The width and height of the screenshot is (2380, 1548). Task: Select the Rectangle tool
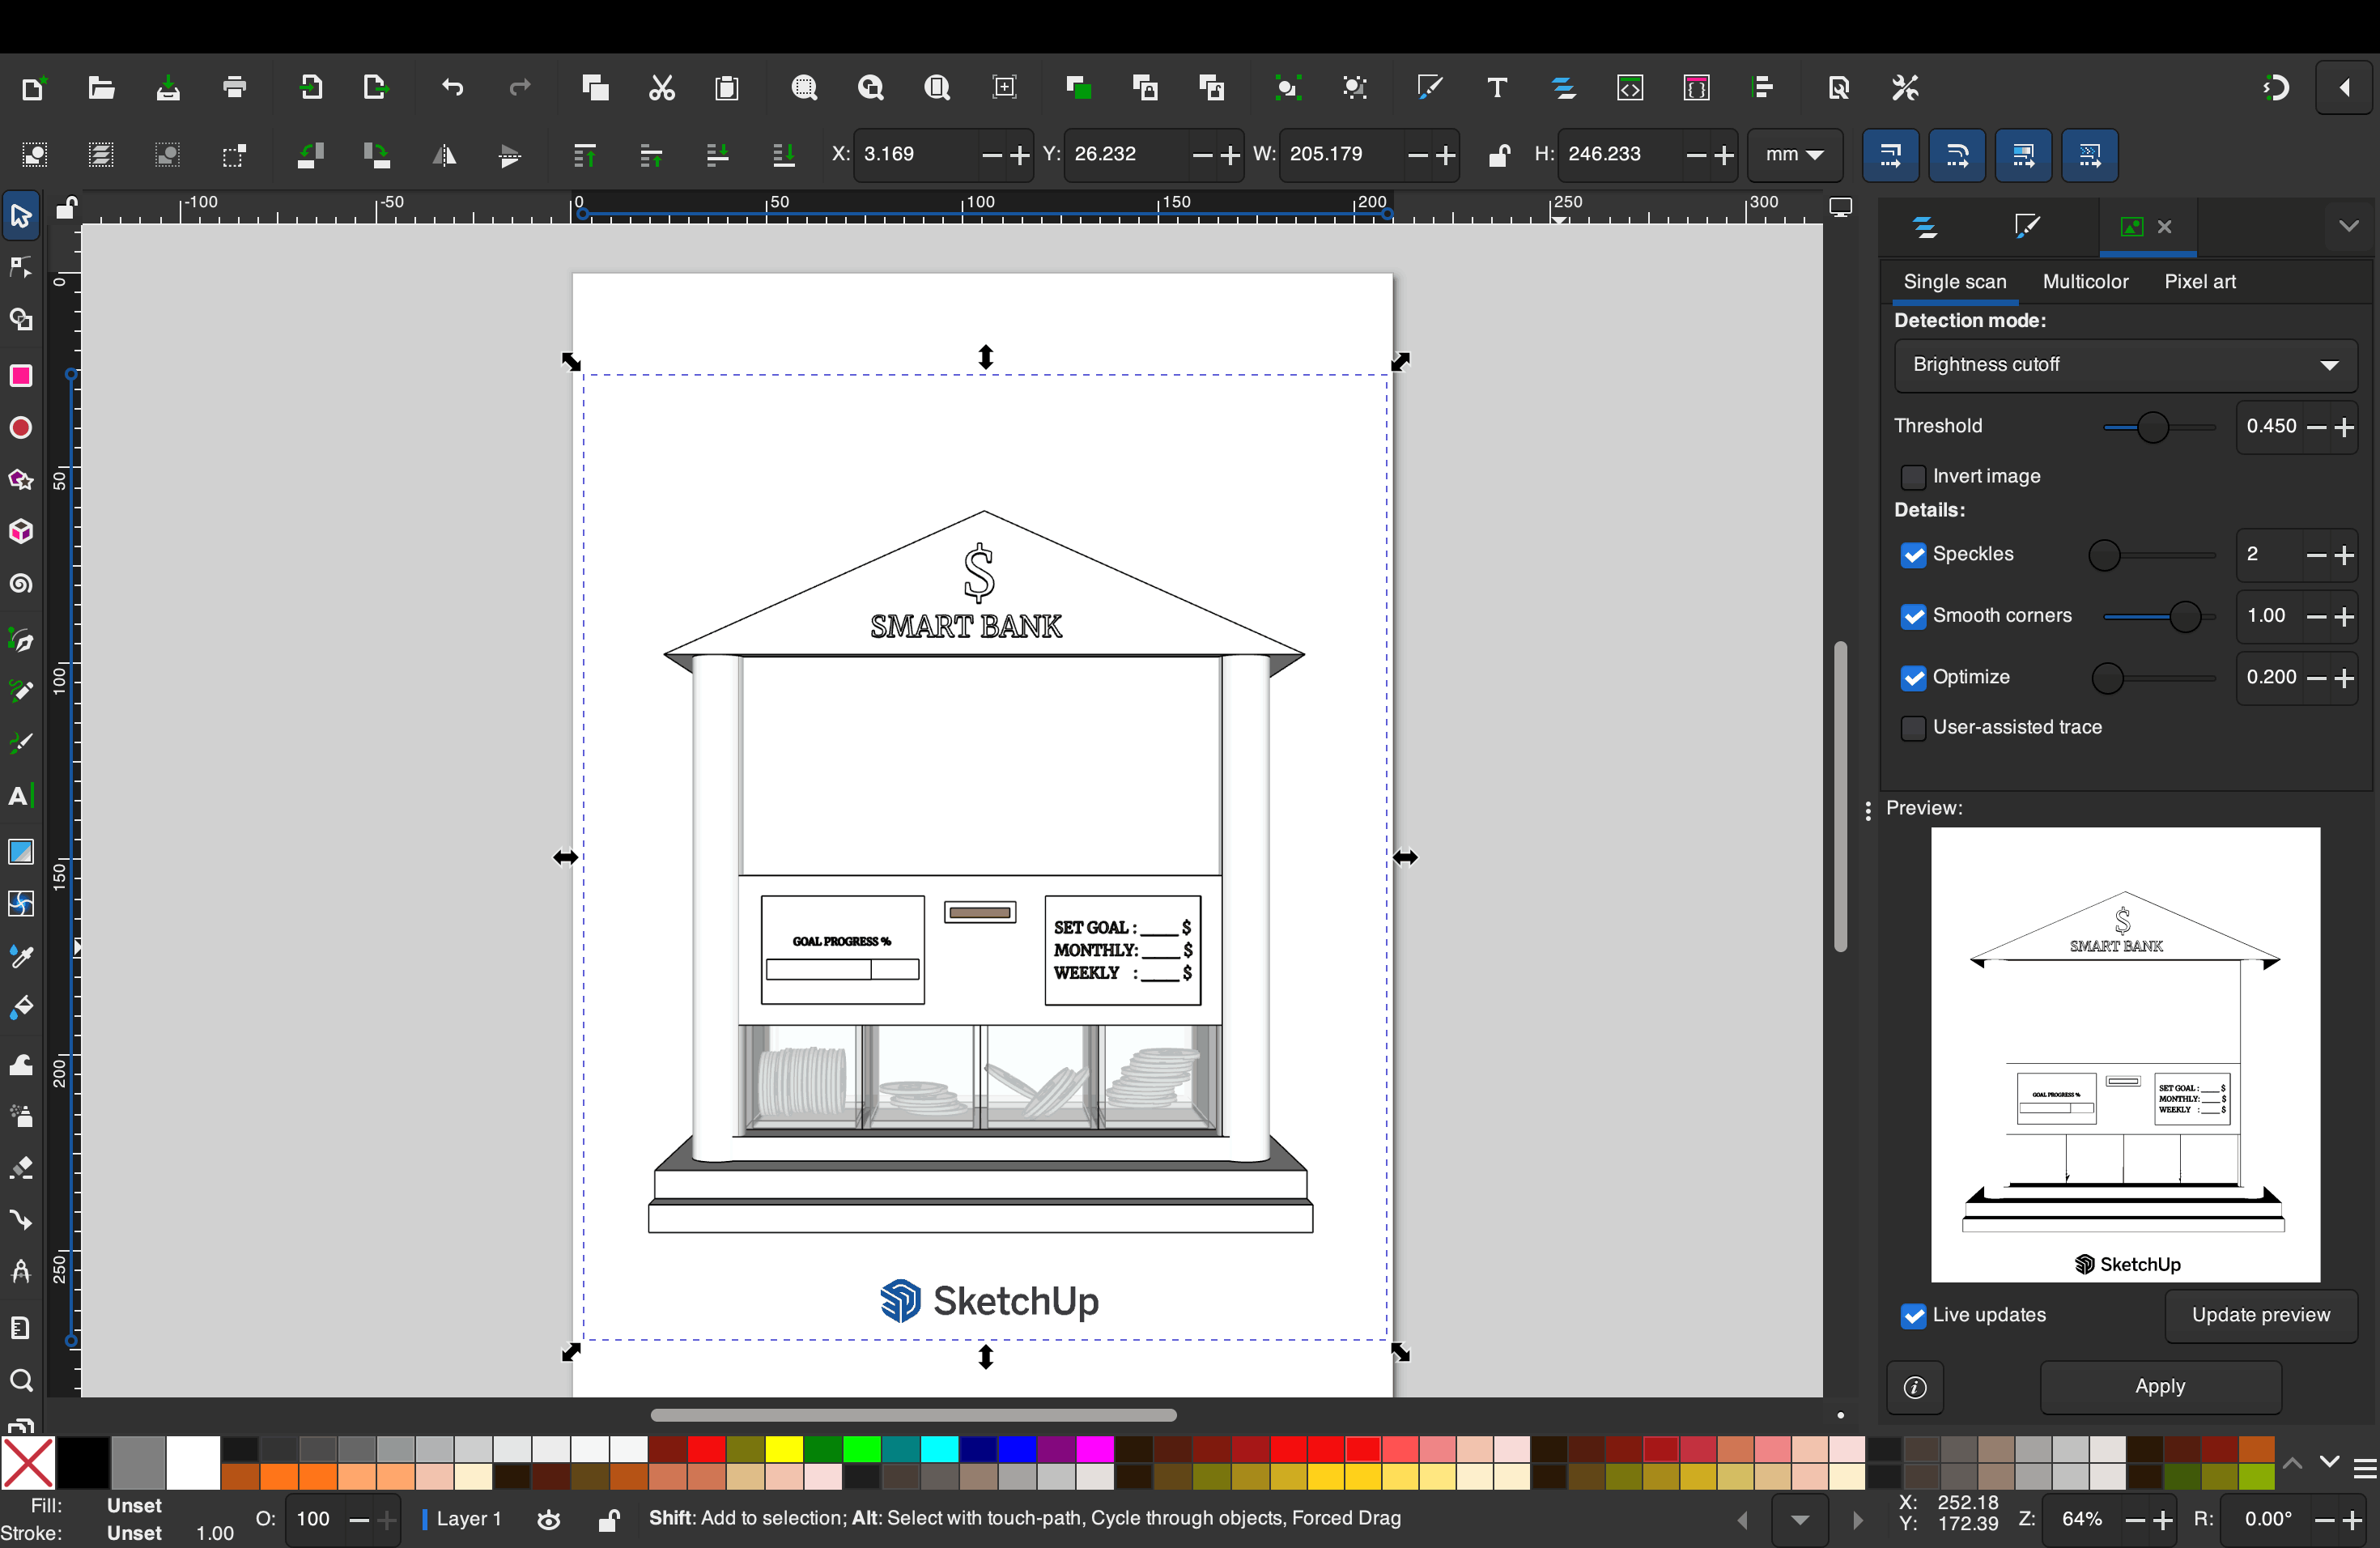click(21, 376)
